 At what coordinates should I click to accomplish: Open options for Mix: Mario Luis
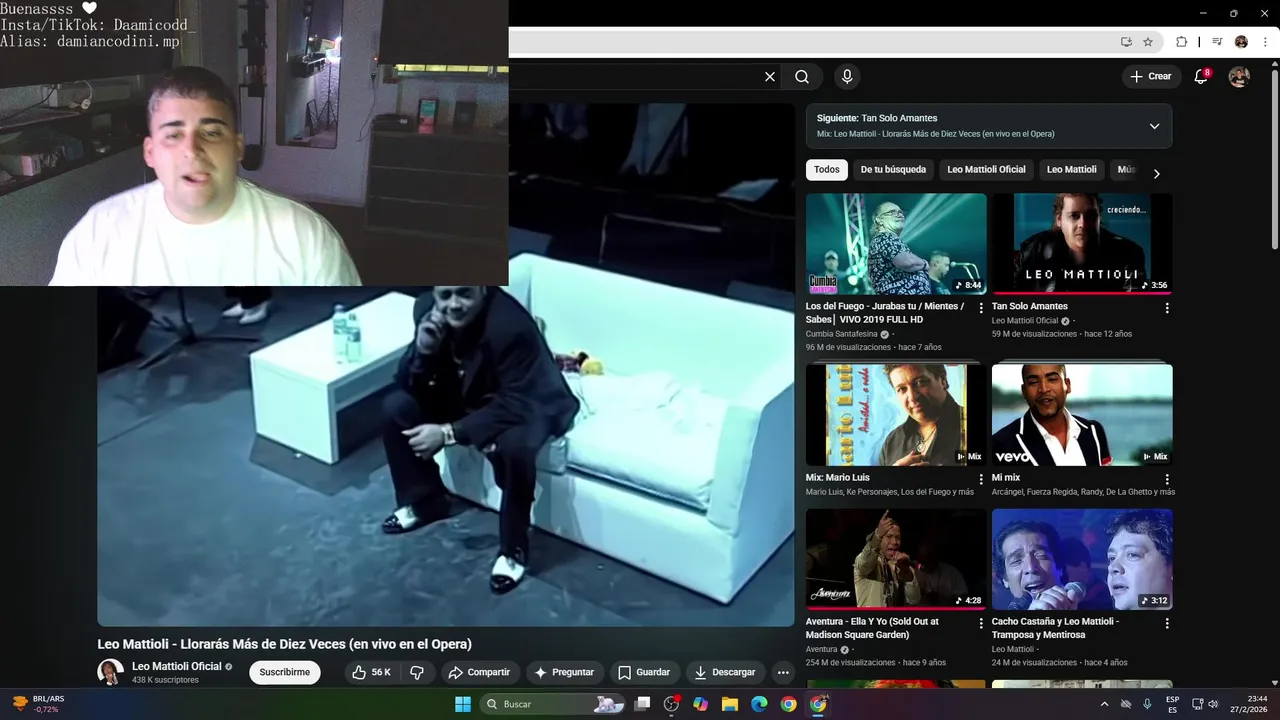[981, 479]
